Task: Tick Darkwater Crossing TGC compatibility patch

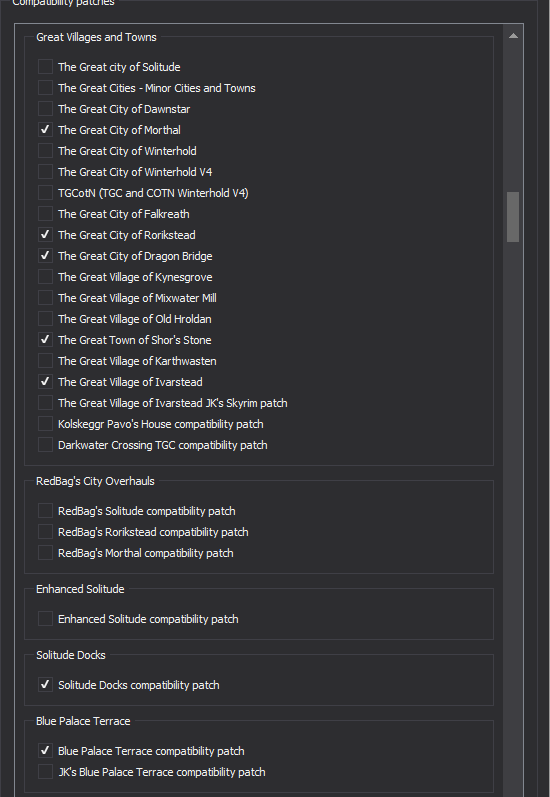Action: tap(45, 445)
